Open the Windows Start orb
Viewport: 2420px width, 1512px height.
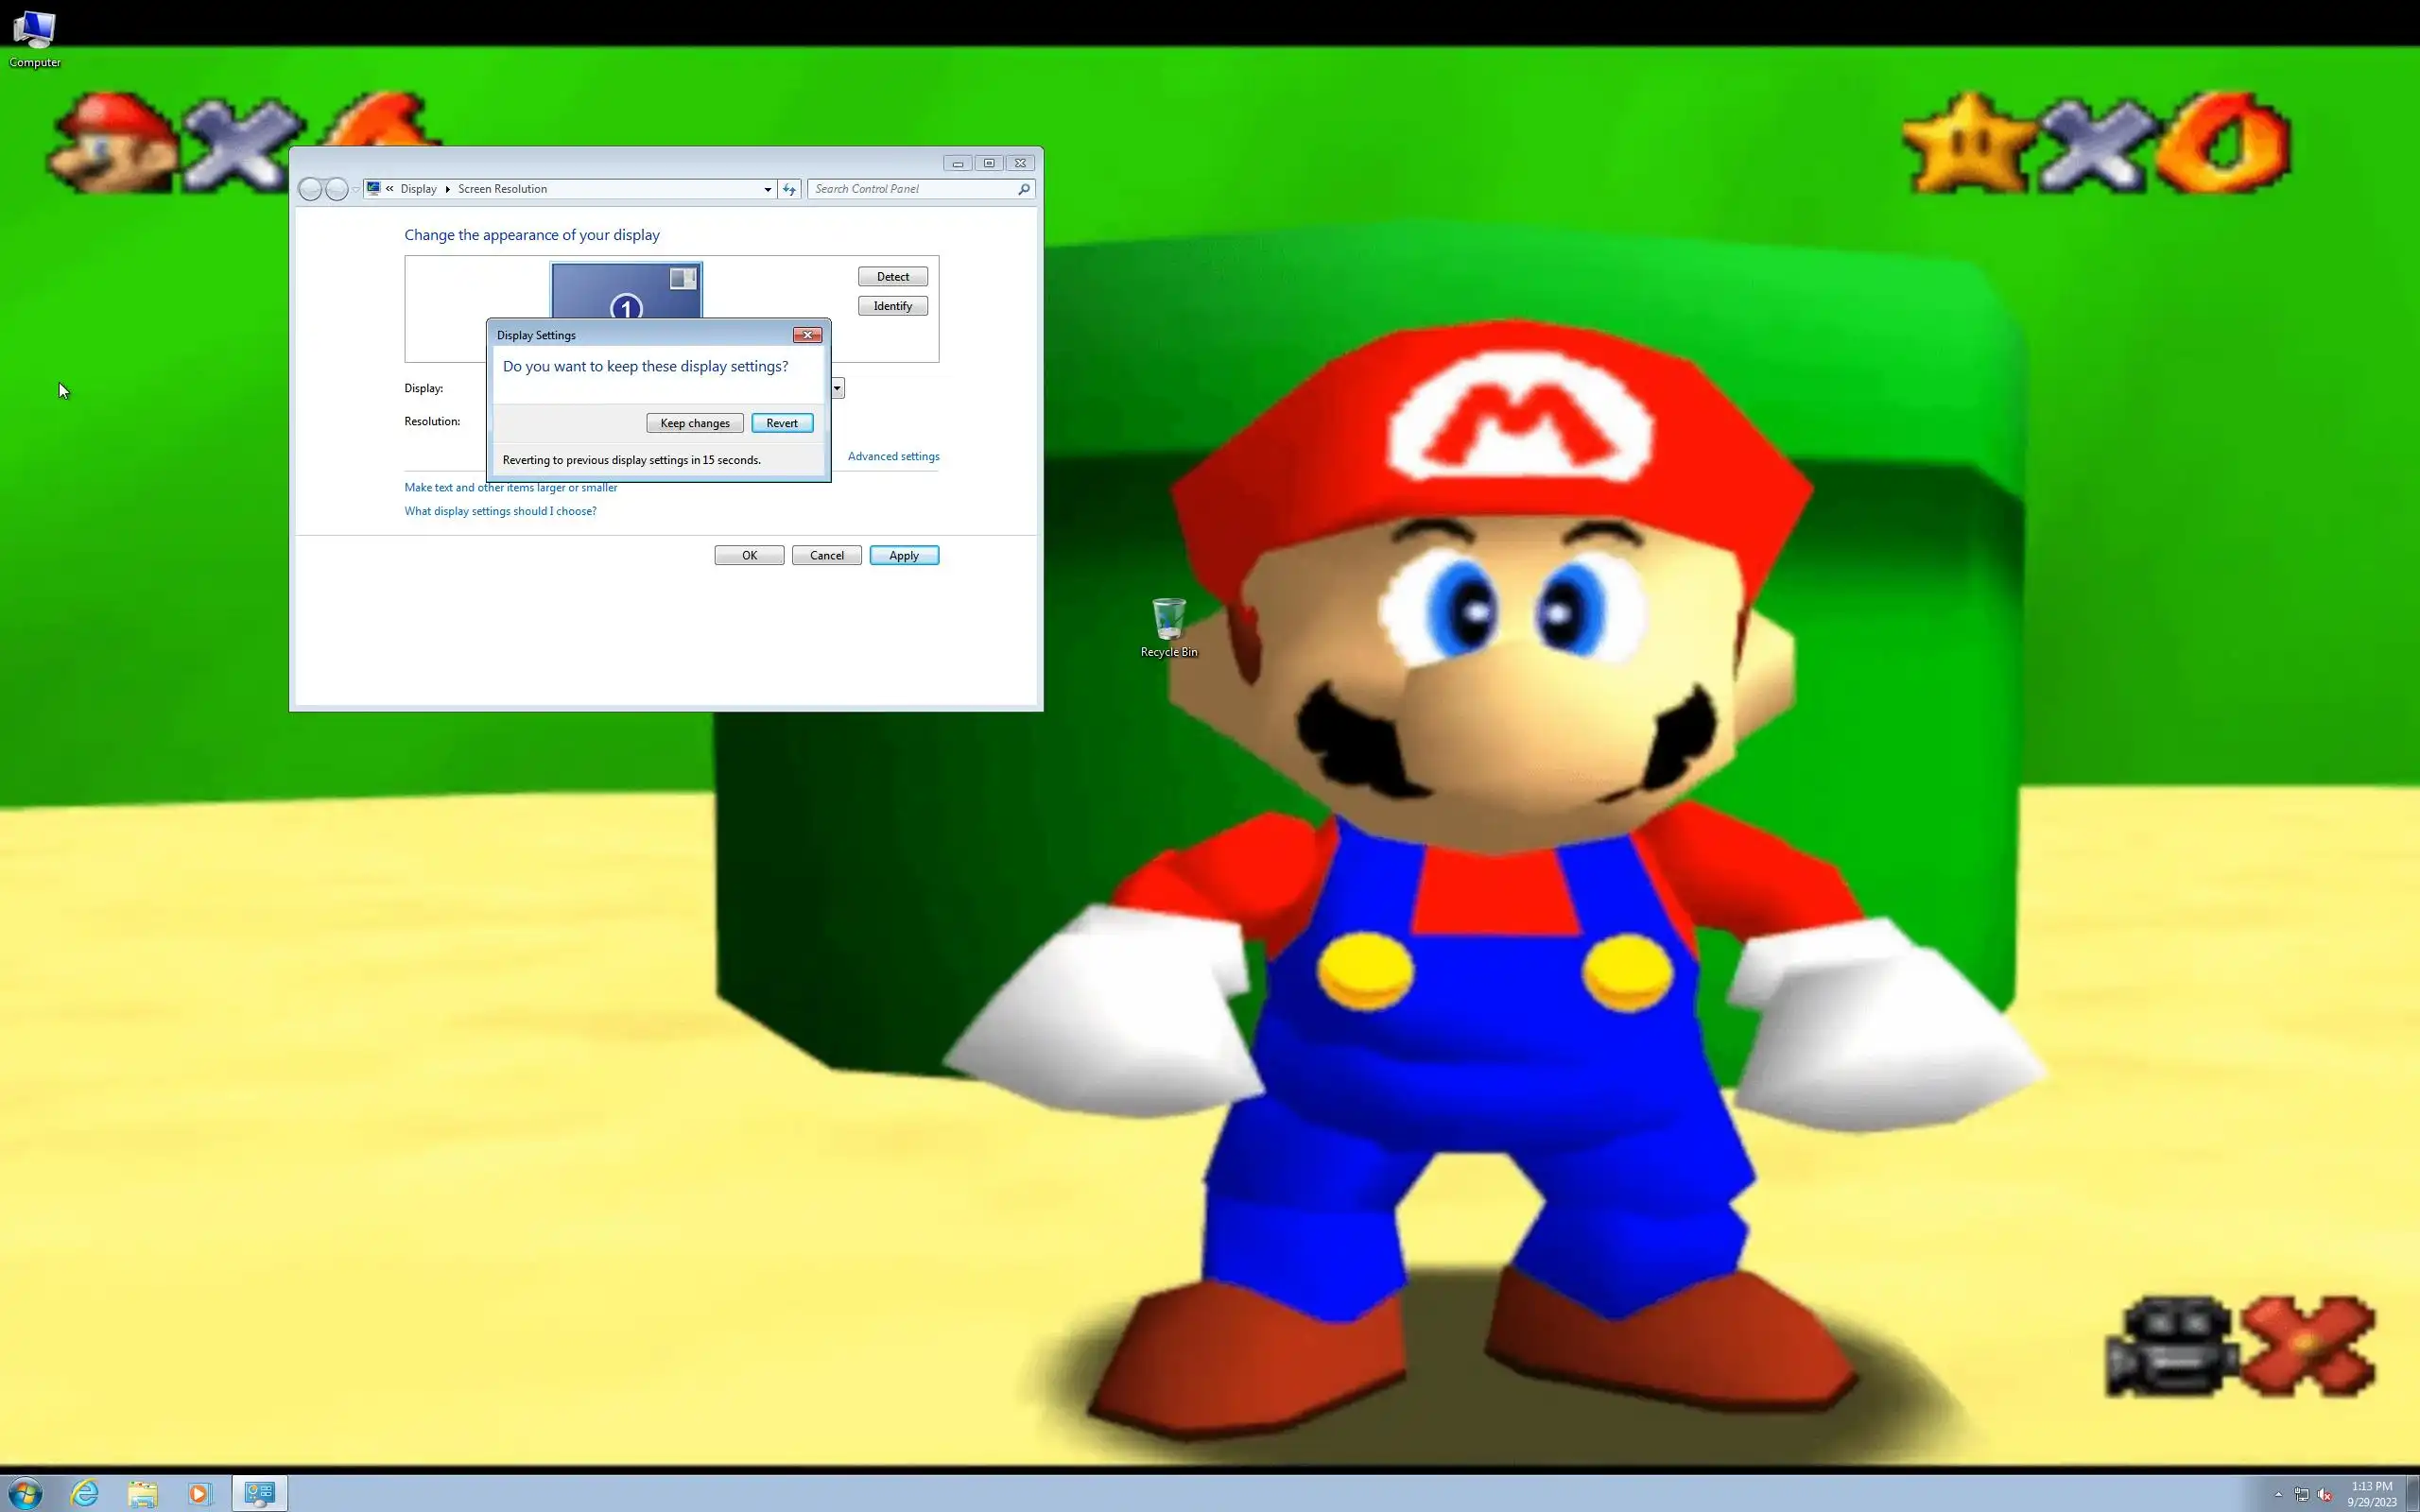click(x=26, y=1493)
